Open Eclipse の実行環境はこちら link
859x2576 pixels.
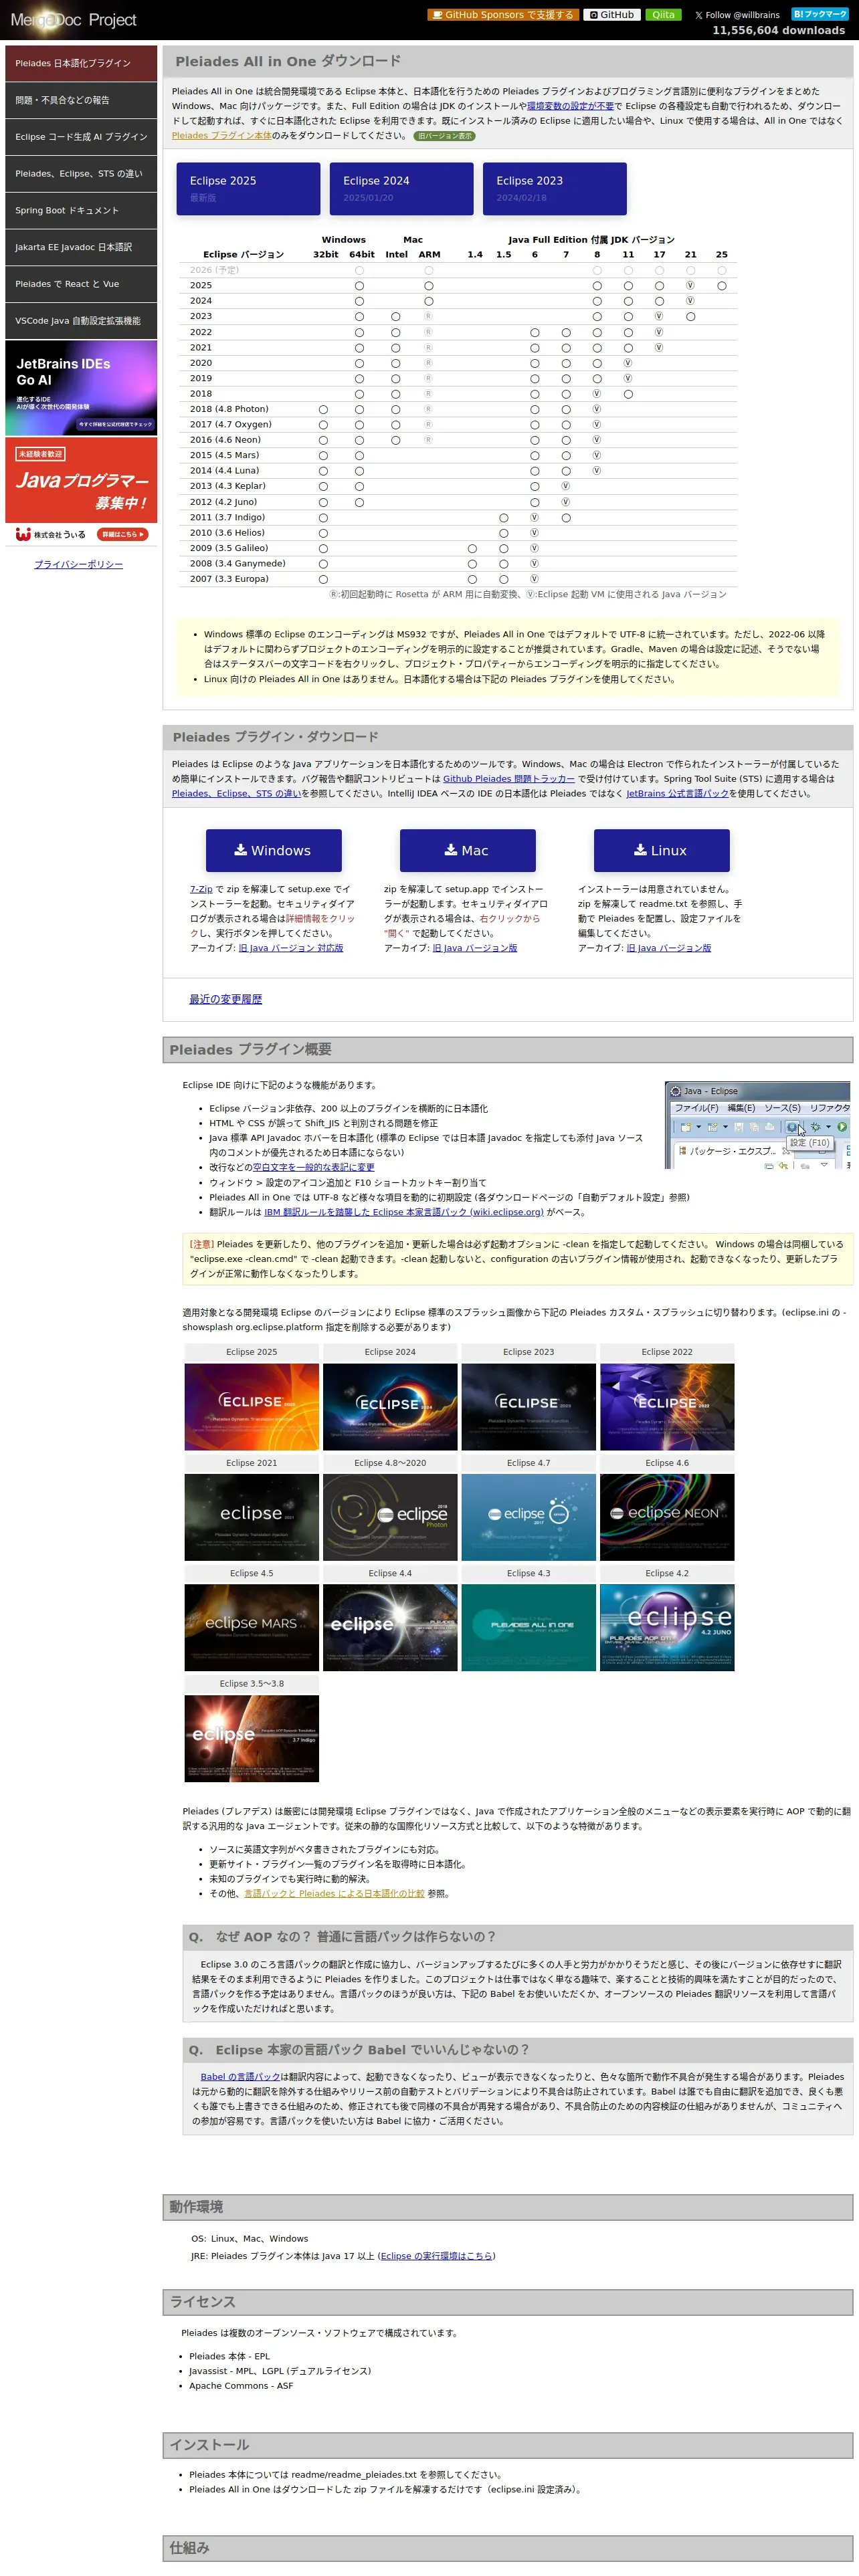point(436,2256)
